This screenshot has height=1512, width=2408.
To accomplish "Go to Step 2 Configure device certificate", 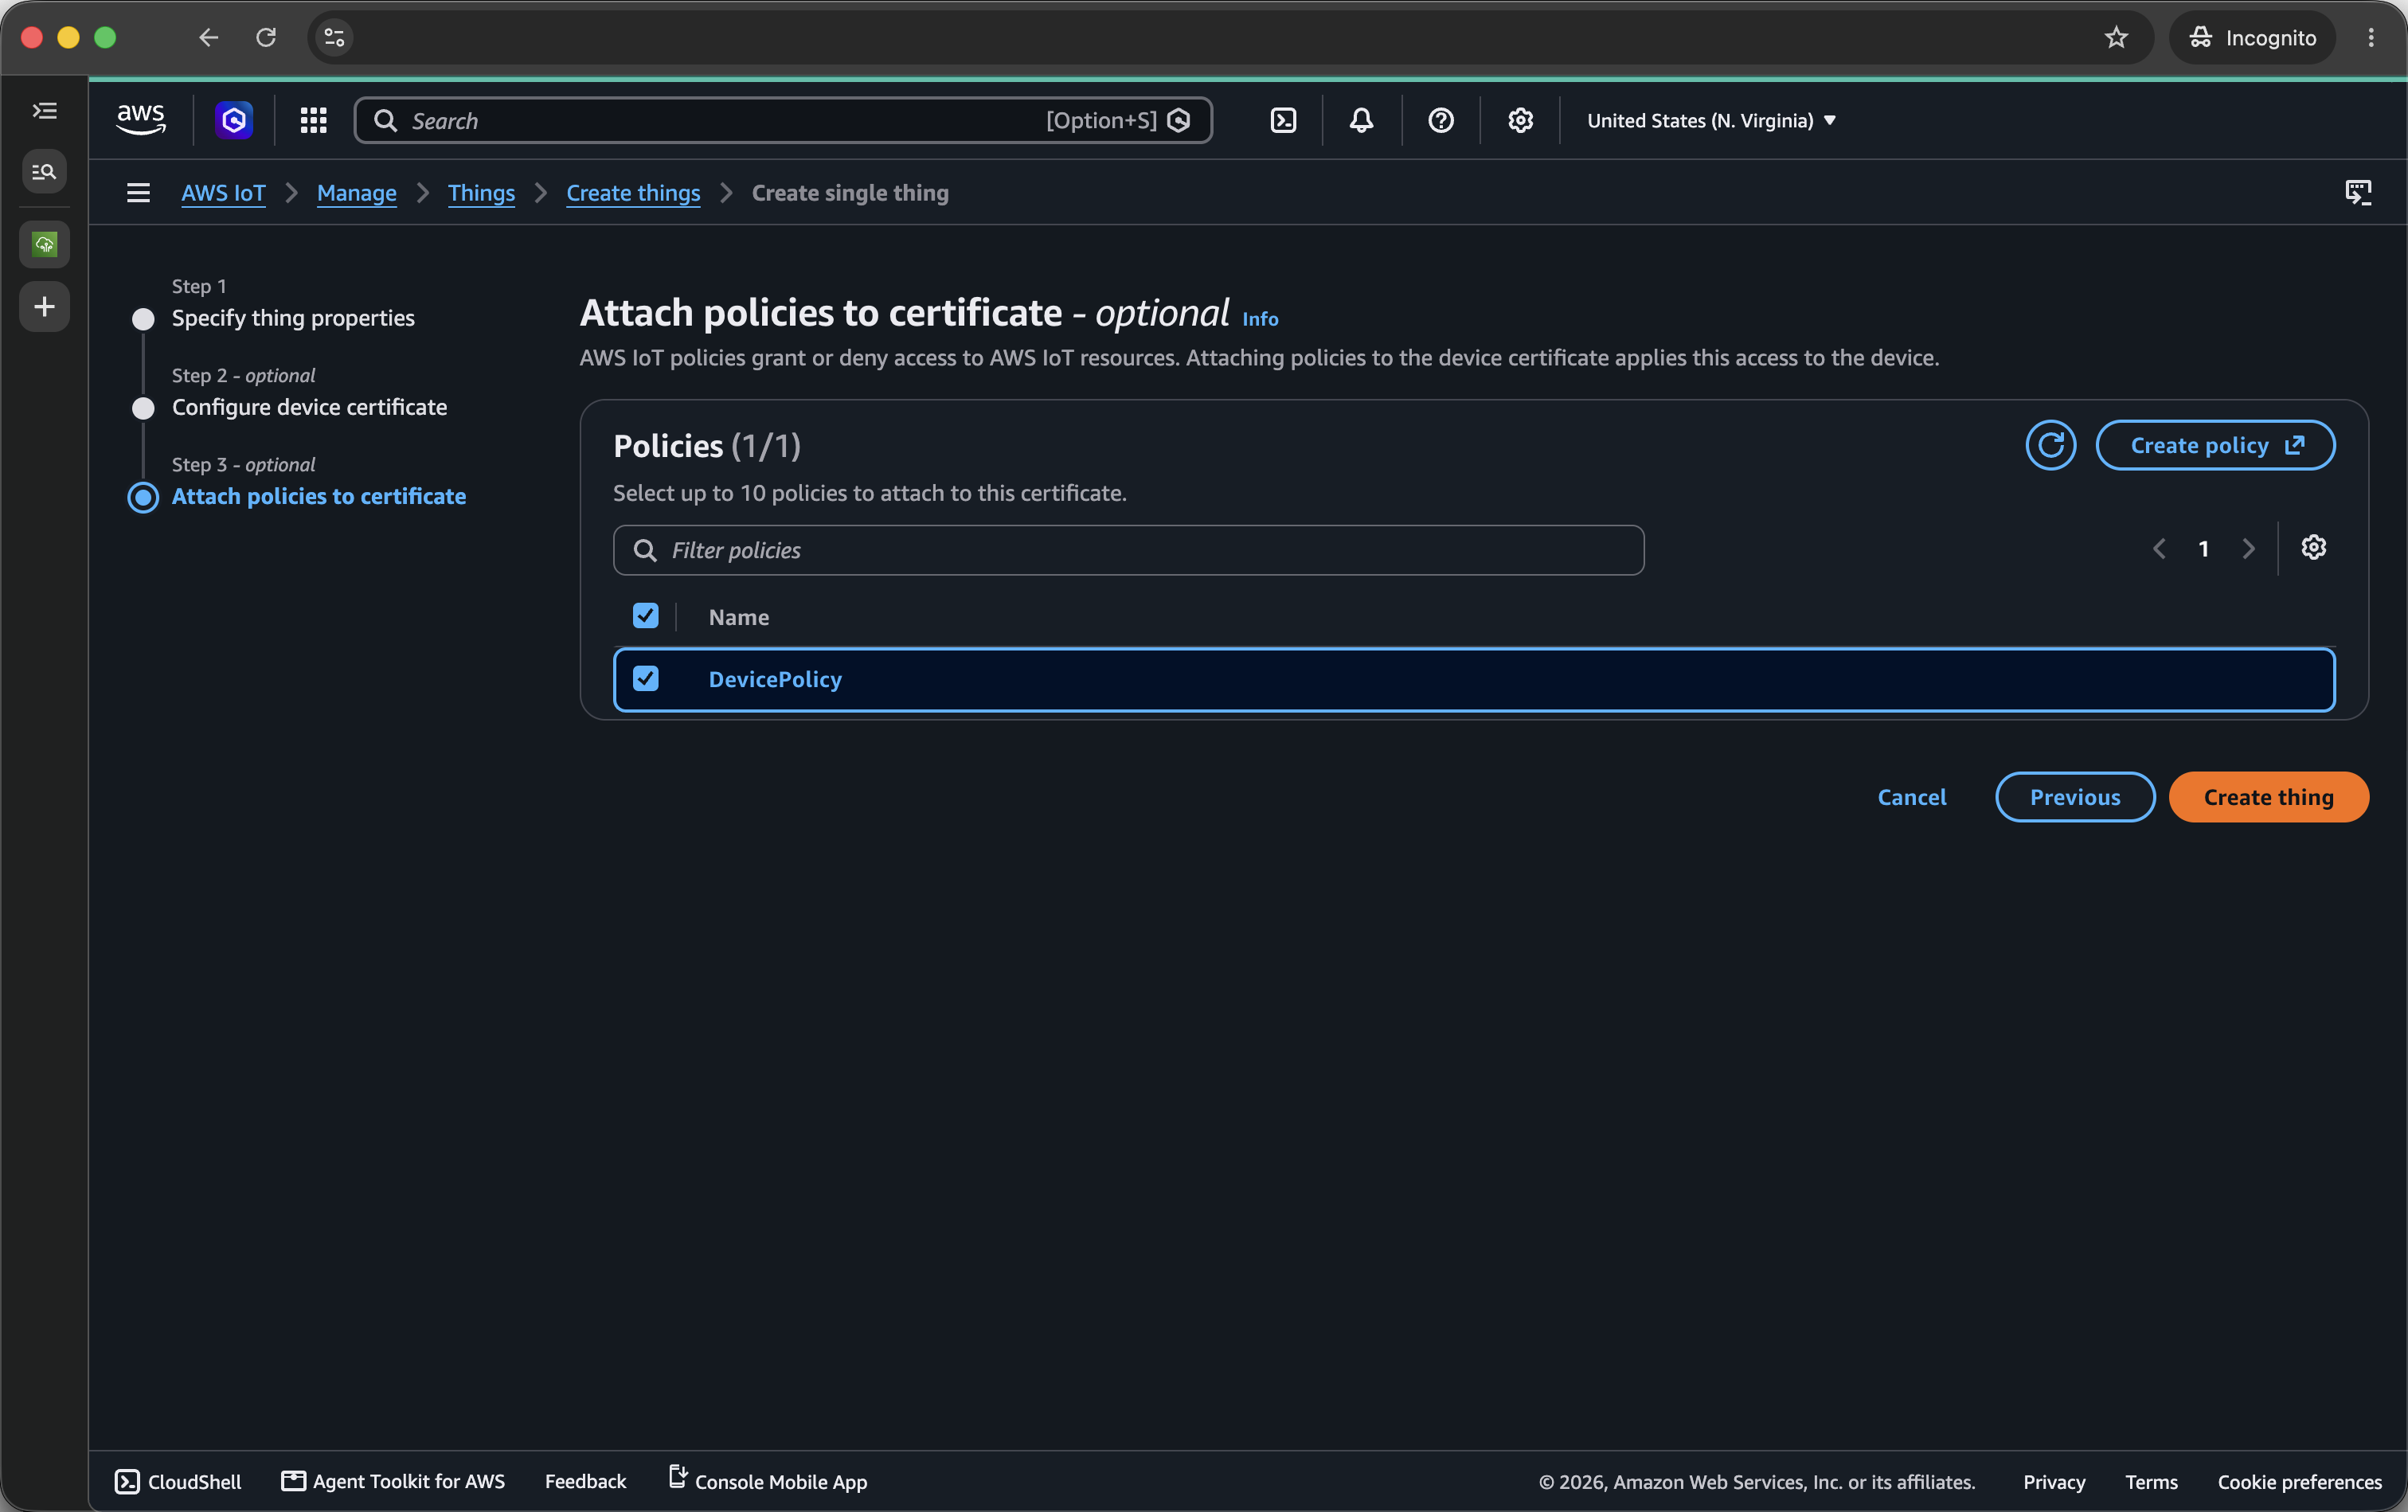I will (x=309, y=407).
